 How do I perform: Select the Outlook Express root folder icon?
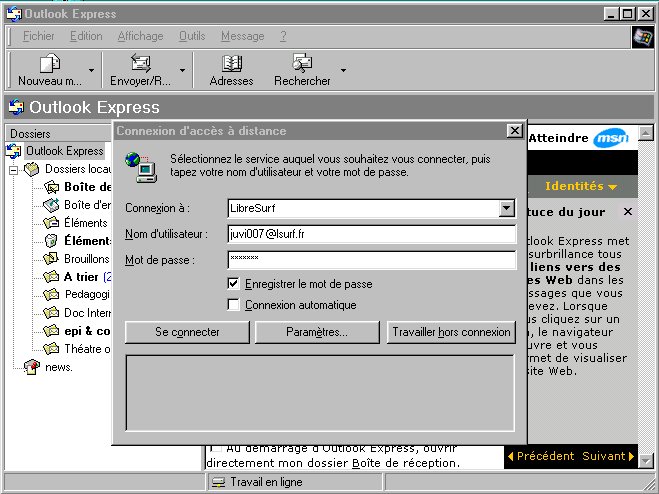13,151
